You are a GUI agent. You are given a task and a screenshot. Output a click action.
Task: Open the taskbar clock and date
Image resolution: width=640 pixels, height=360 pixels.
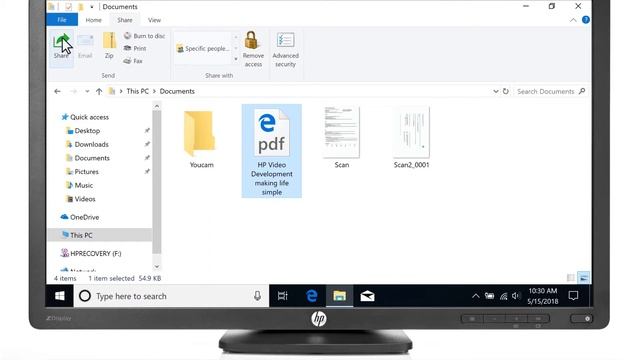[542, 296]
